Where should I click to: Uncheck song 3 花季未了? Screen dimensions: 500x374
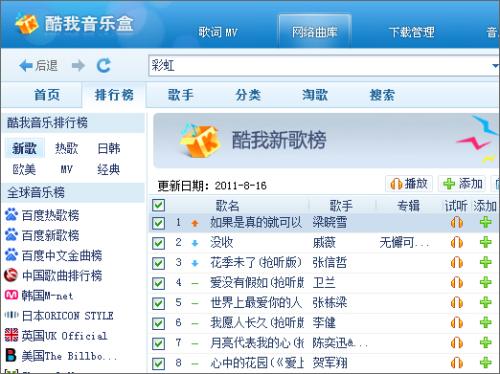point(158,263)
